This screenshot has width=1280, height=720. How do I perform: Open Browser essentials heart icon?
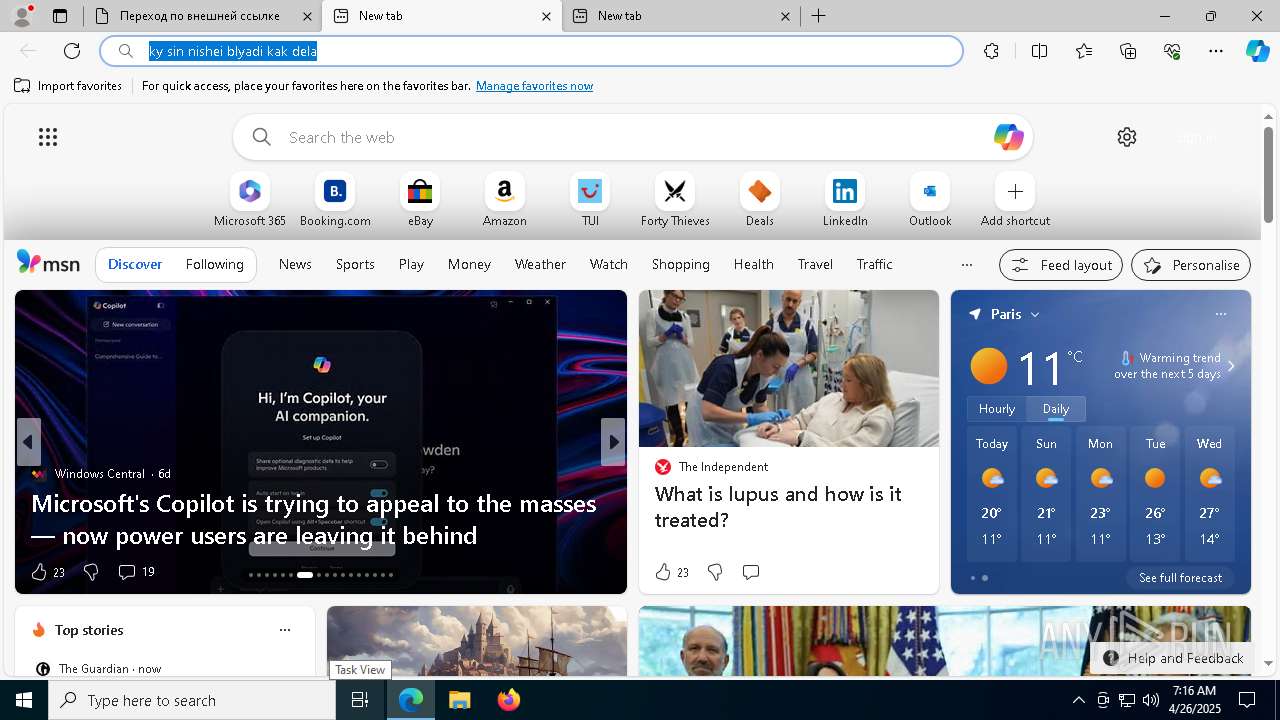coord(1172,51)
